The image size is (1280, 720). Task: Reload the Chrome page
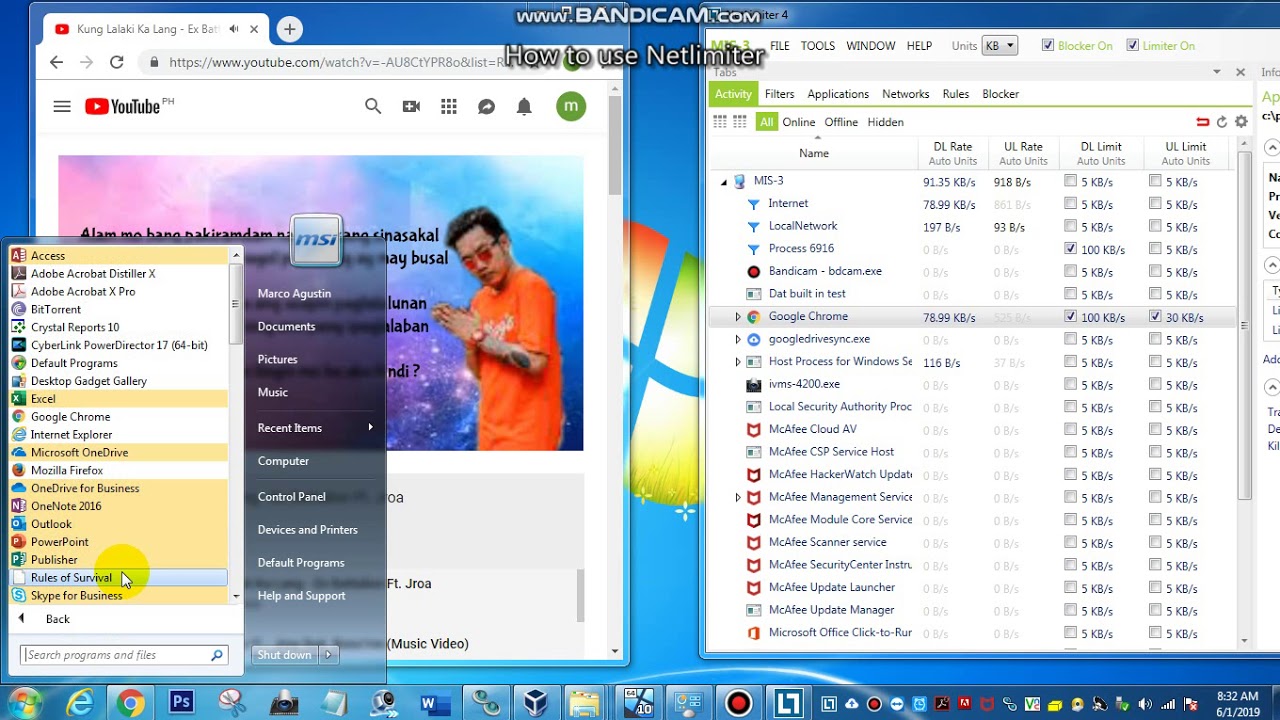(117, 62)
